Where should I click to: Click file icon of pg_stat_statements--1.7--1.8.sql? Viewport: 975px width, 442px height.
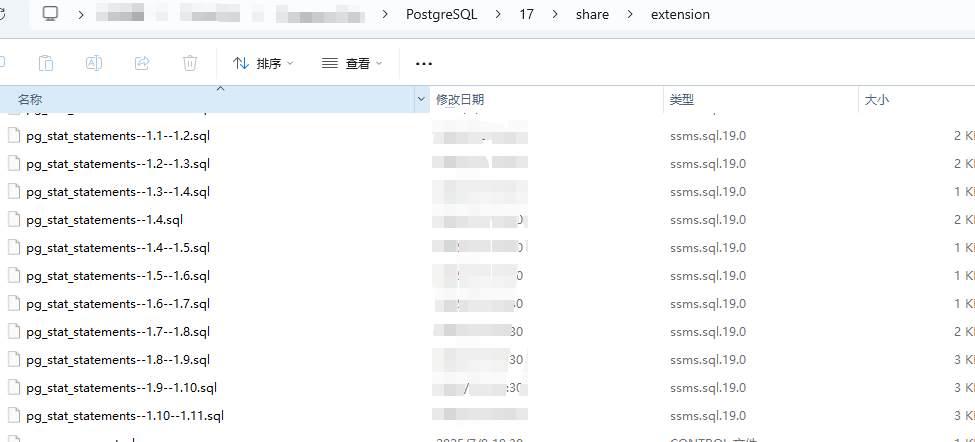tap(14, 331)
